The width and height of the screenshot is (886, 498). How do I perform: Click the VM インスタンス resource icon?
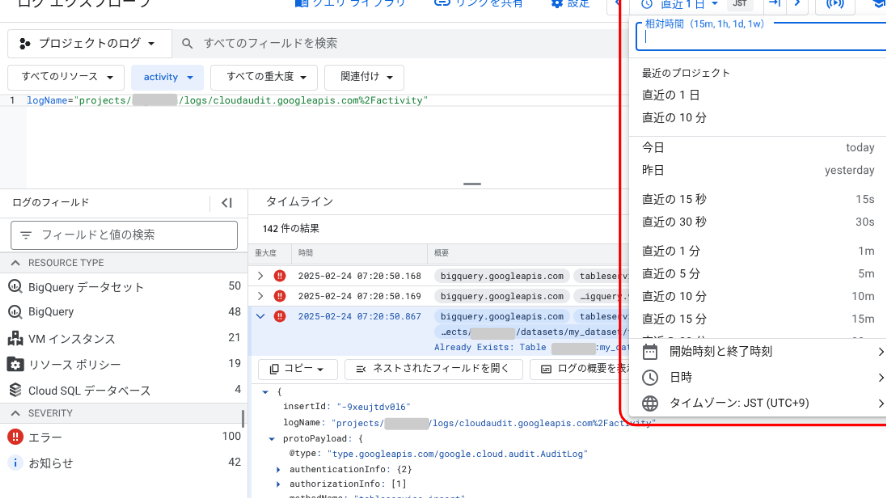point(15,338)
